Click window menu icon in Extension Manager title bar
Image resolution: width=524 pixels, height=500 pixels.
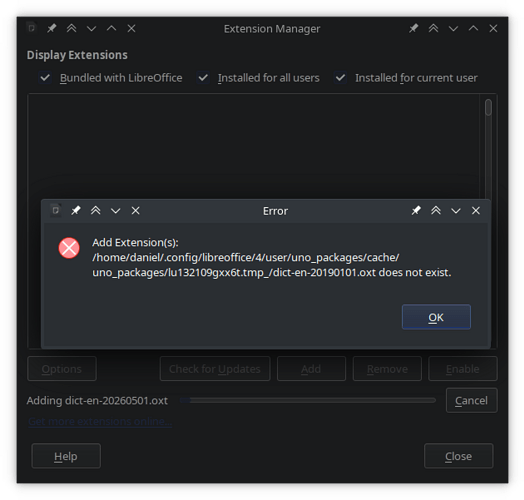click(32, 28)
